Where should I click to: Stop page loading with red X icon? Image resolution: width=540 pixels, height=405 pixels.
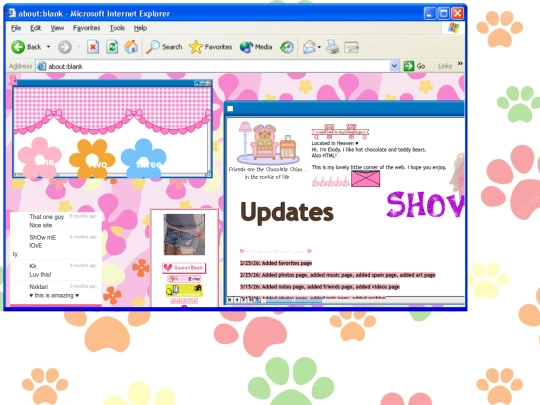tap(93, 47)
